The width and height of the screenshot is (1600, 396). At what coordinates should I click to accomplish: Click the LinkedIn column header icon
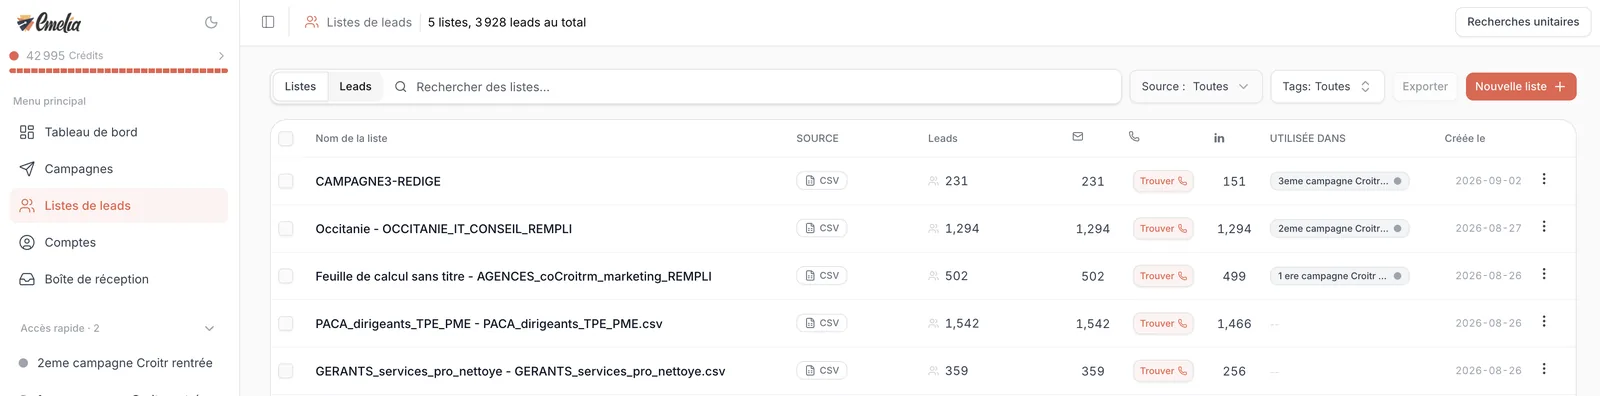point(1219,138)
